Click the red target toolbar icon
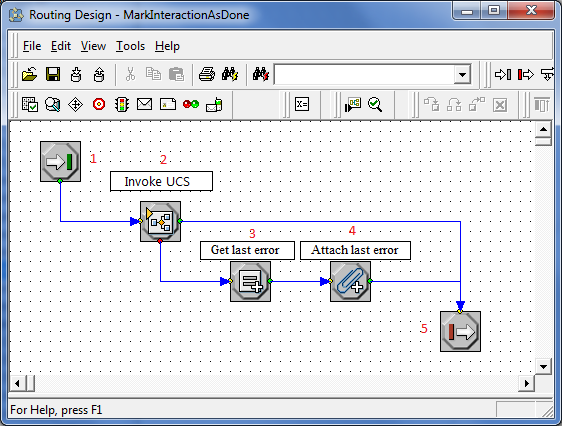This screenshot has height=426, width=562. [99, 105]
